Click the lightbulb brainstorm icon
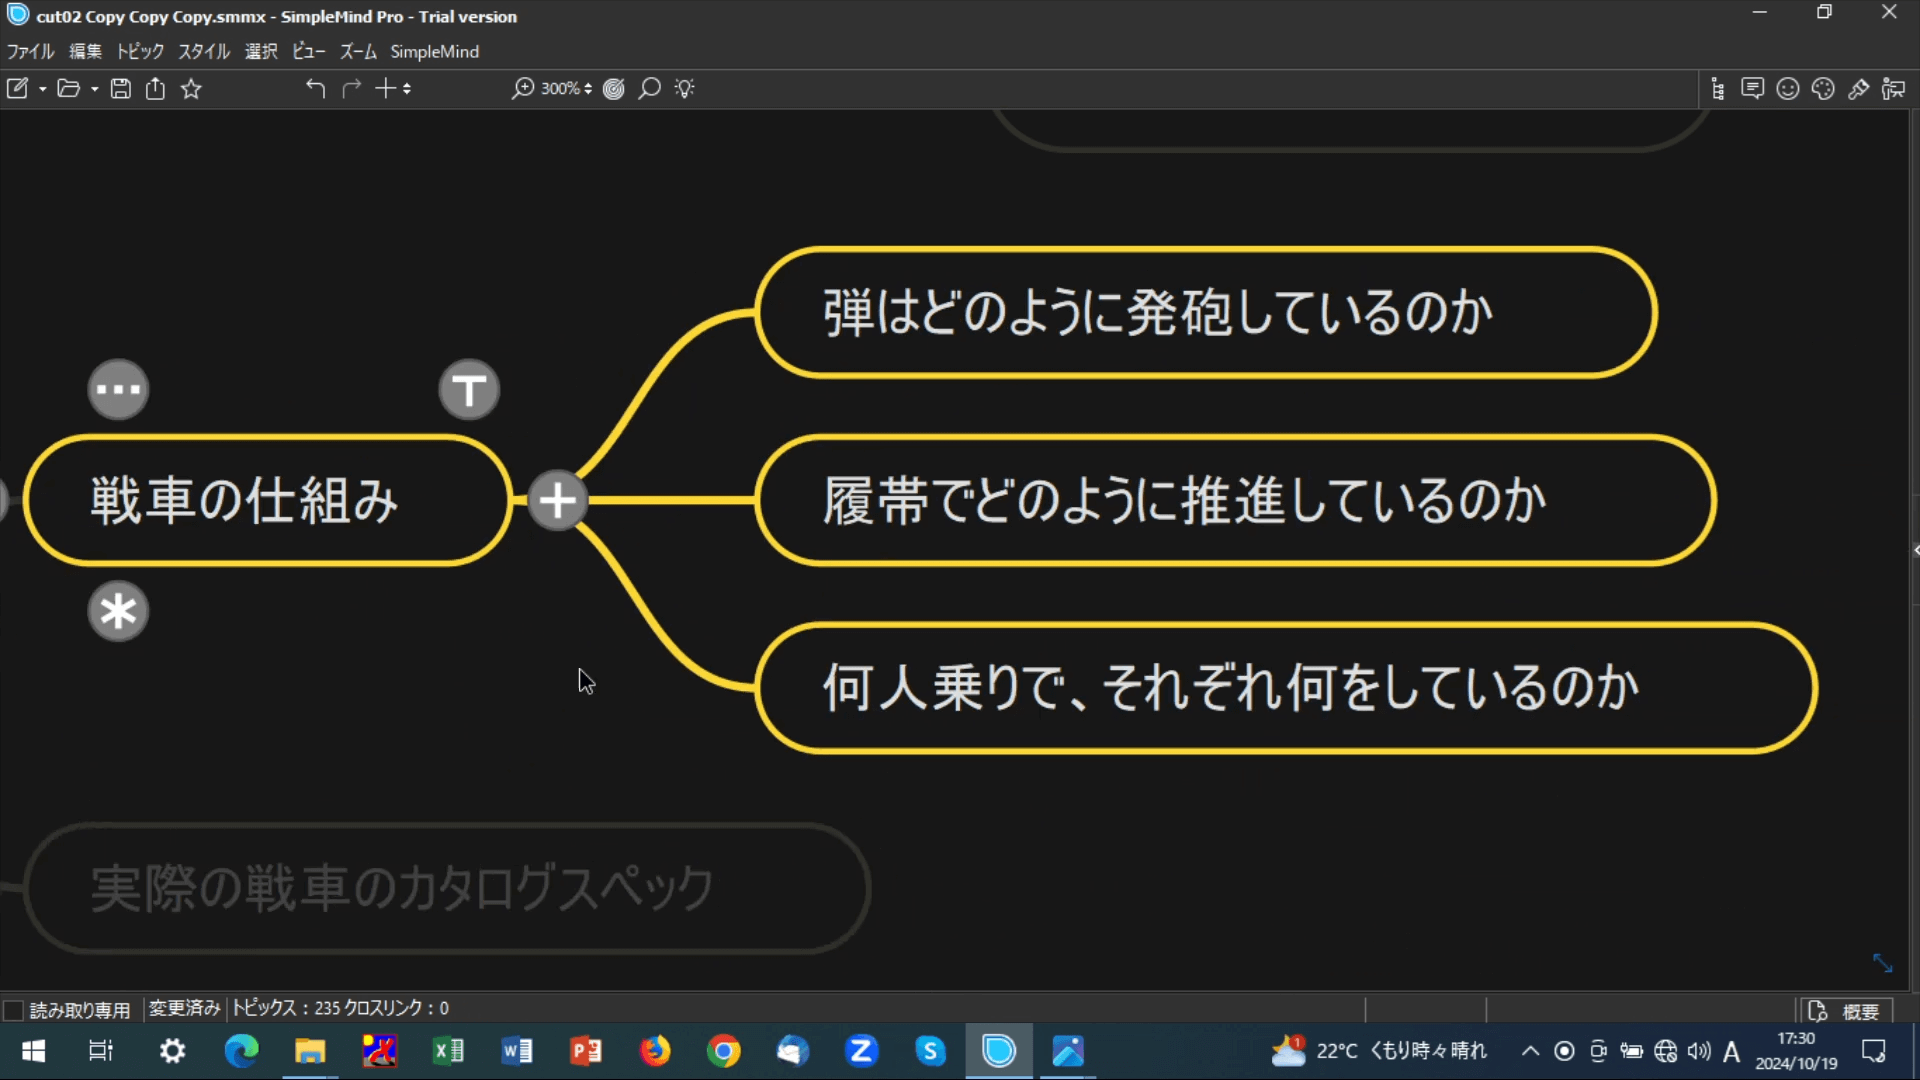Viewport: 1920px width, 1080px height. [684, 89]
